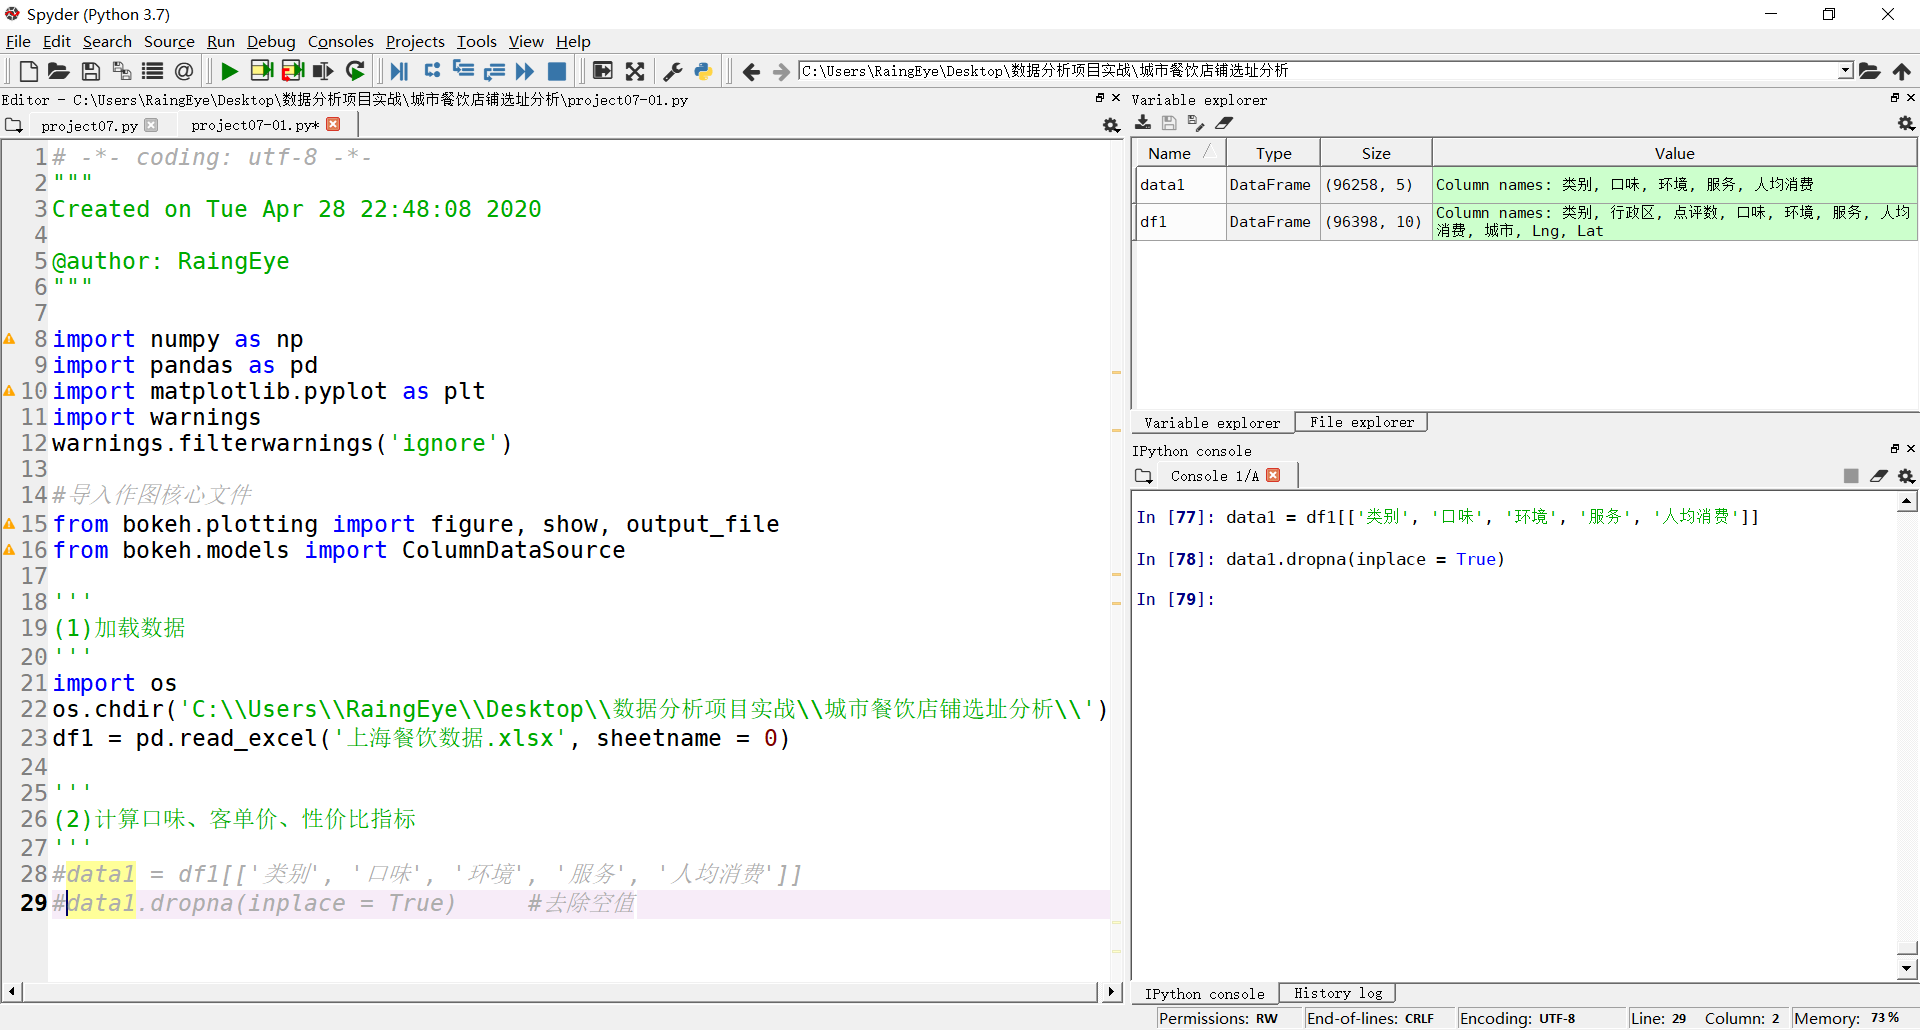The image size is (1920, 1030).
Task: Open the Consoles menu
Action: click(x=340, y=41)
